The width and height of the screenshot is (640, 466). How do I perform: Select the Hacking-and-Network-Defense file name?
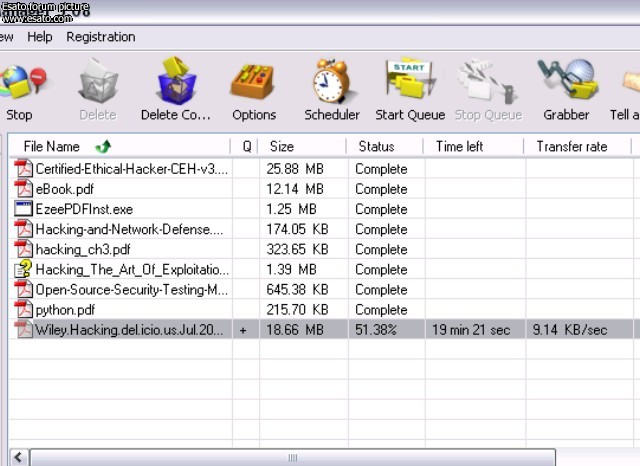pos(129,229)
